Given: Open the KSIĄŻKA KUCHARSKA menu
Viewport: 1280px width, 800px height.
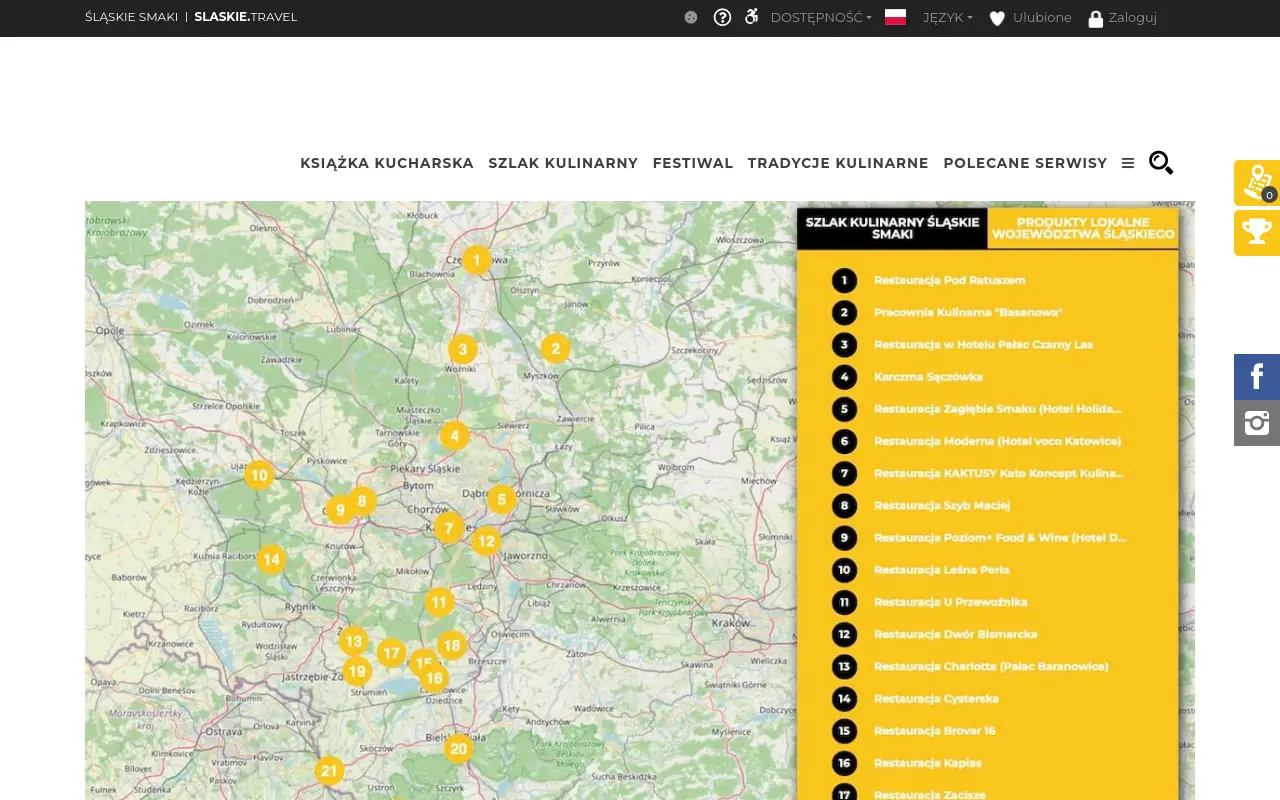Looking at the screenshot, I should pyautogui.click(x=387, y=163).
